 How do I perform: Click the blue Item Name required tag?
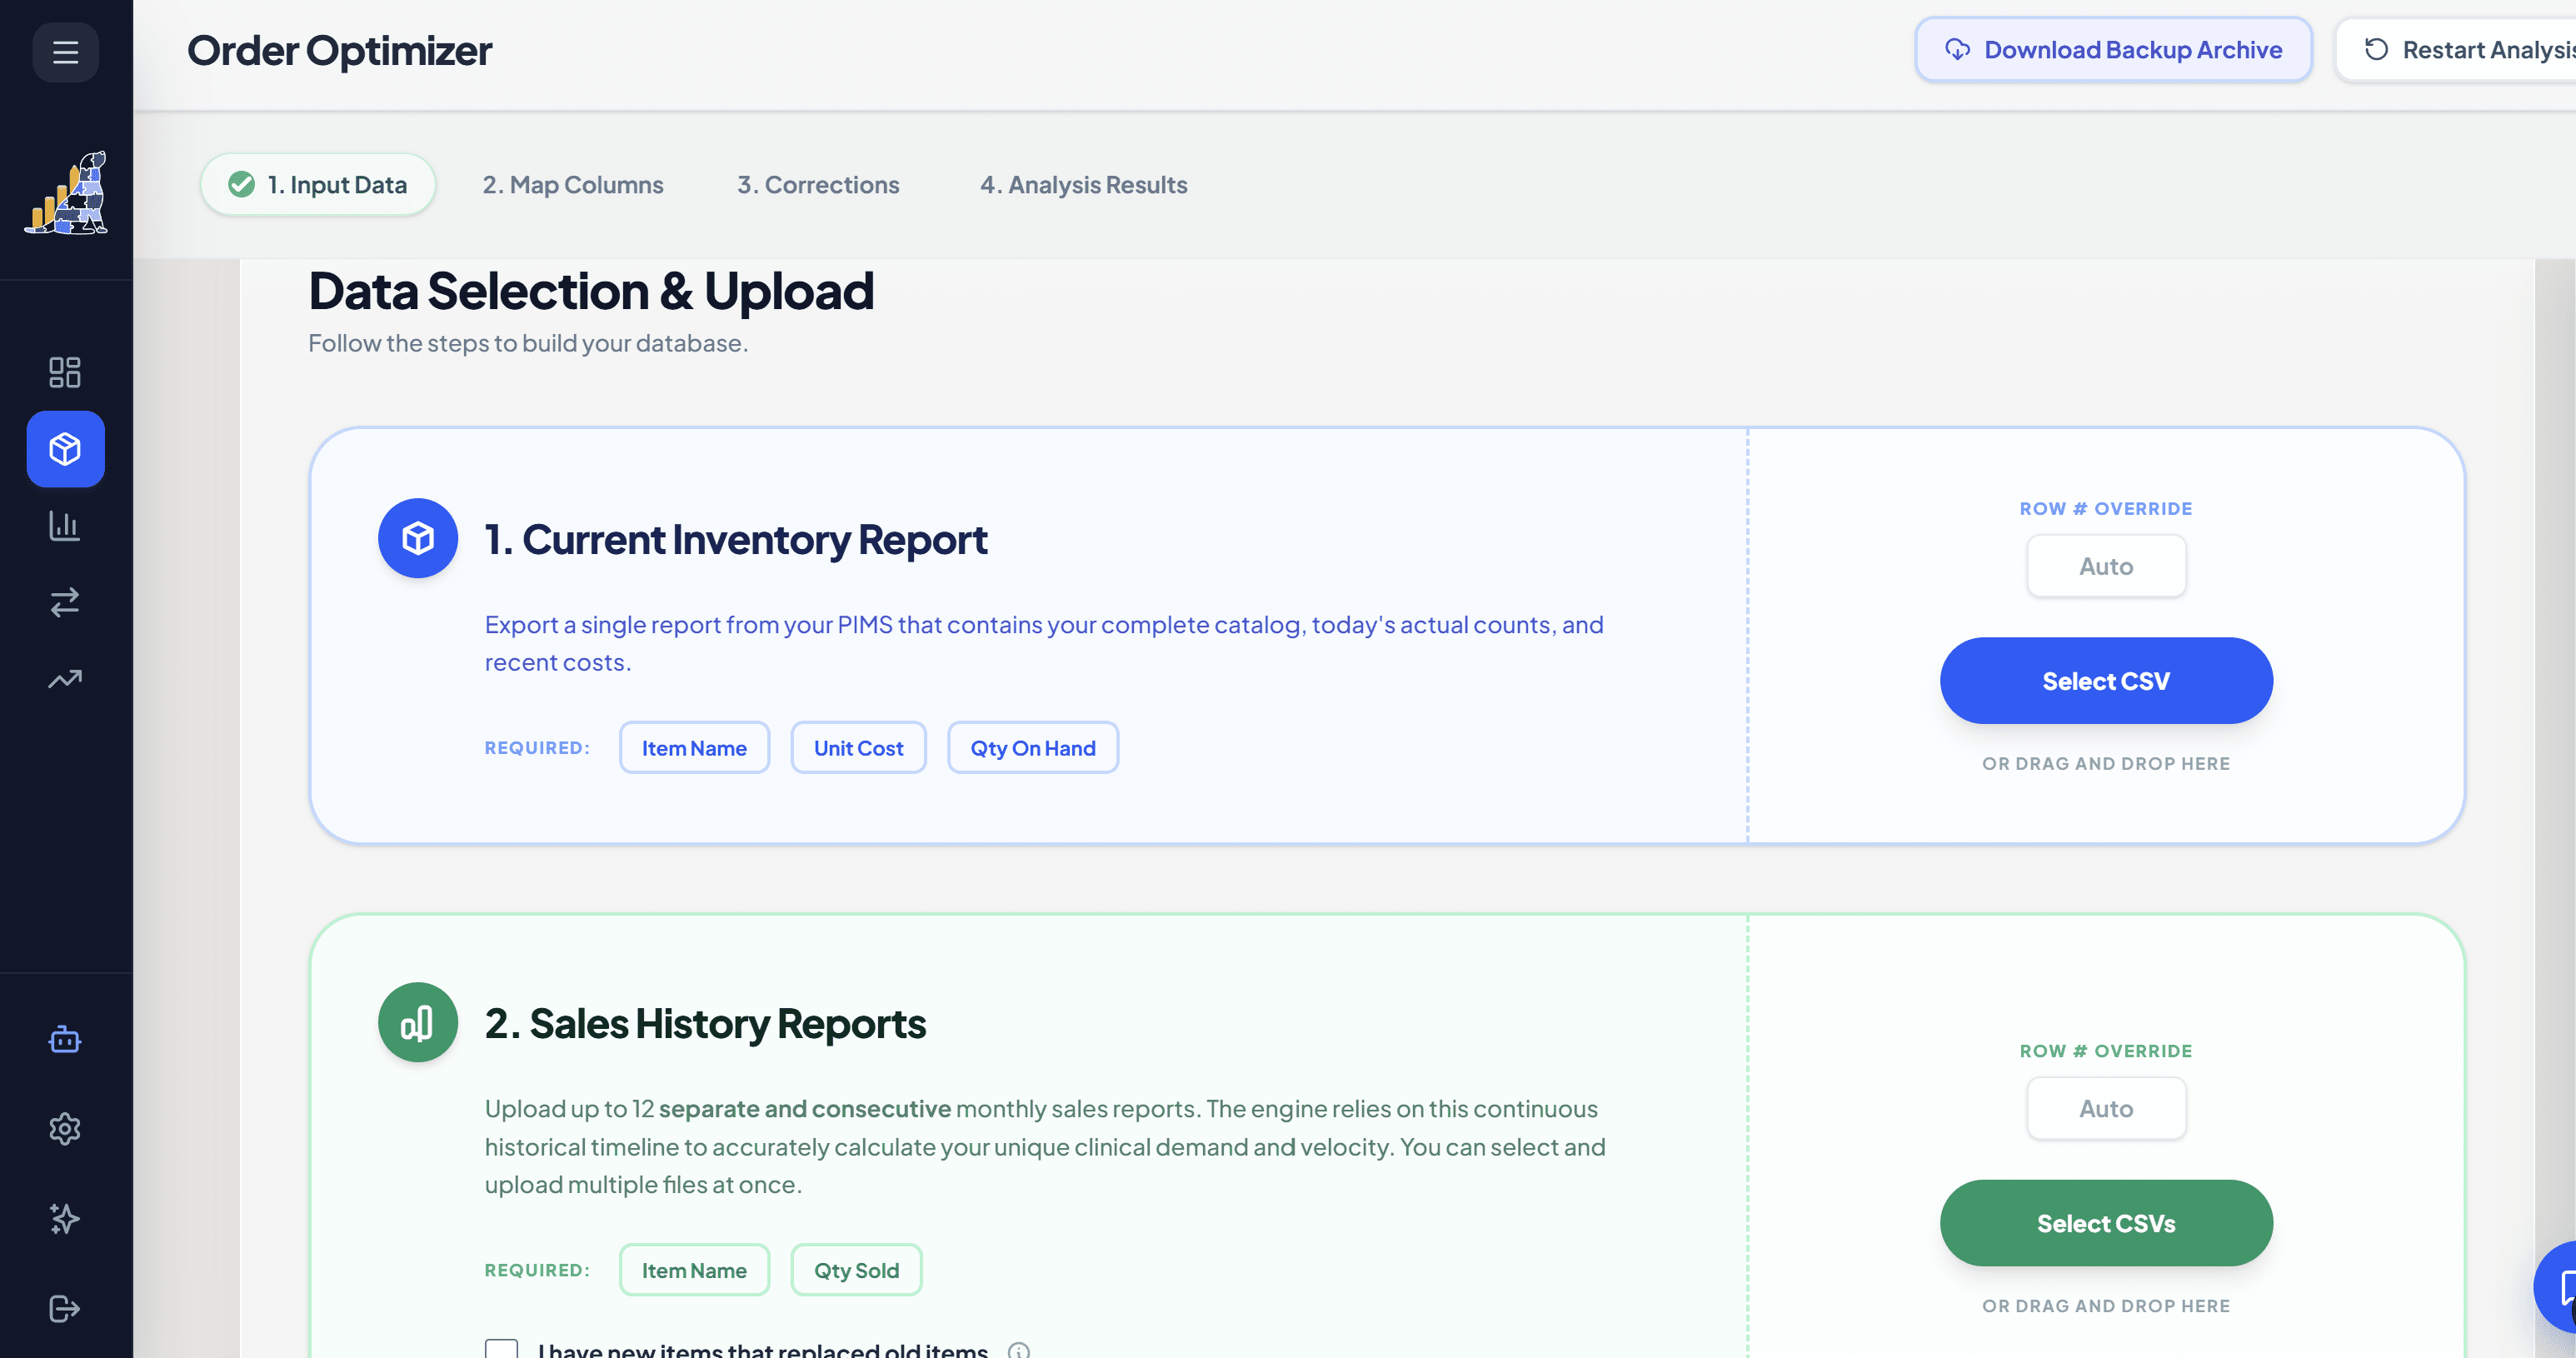(x=694, y=748)
